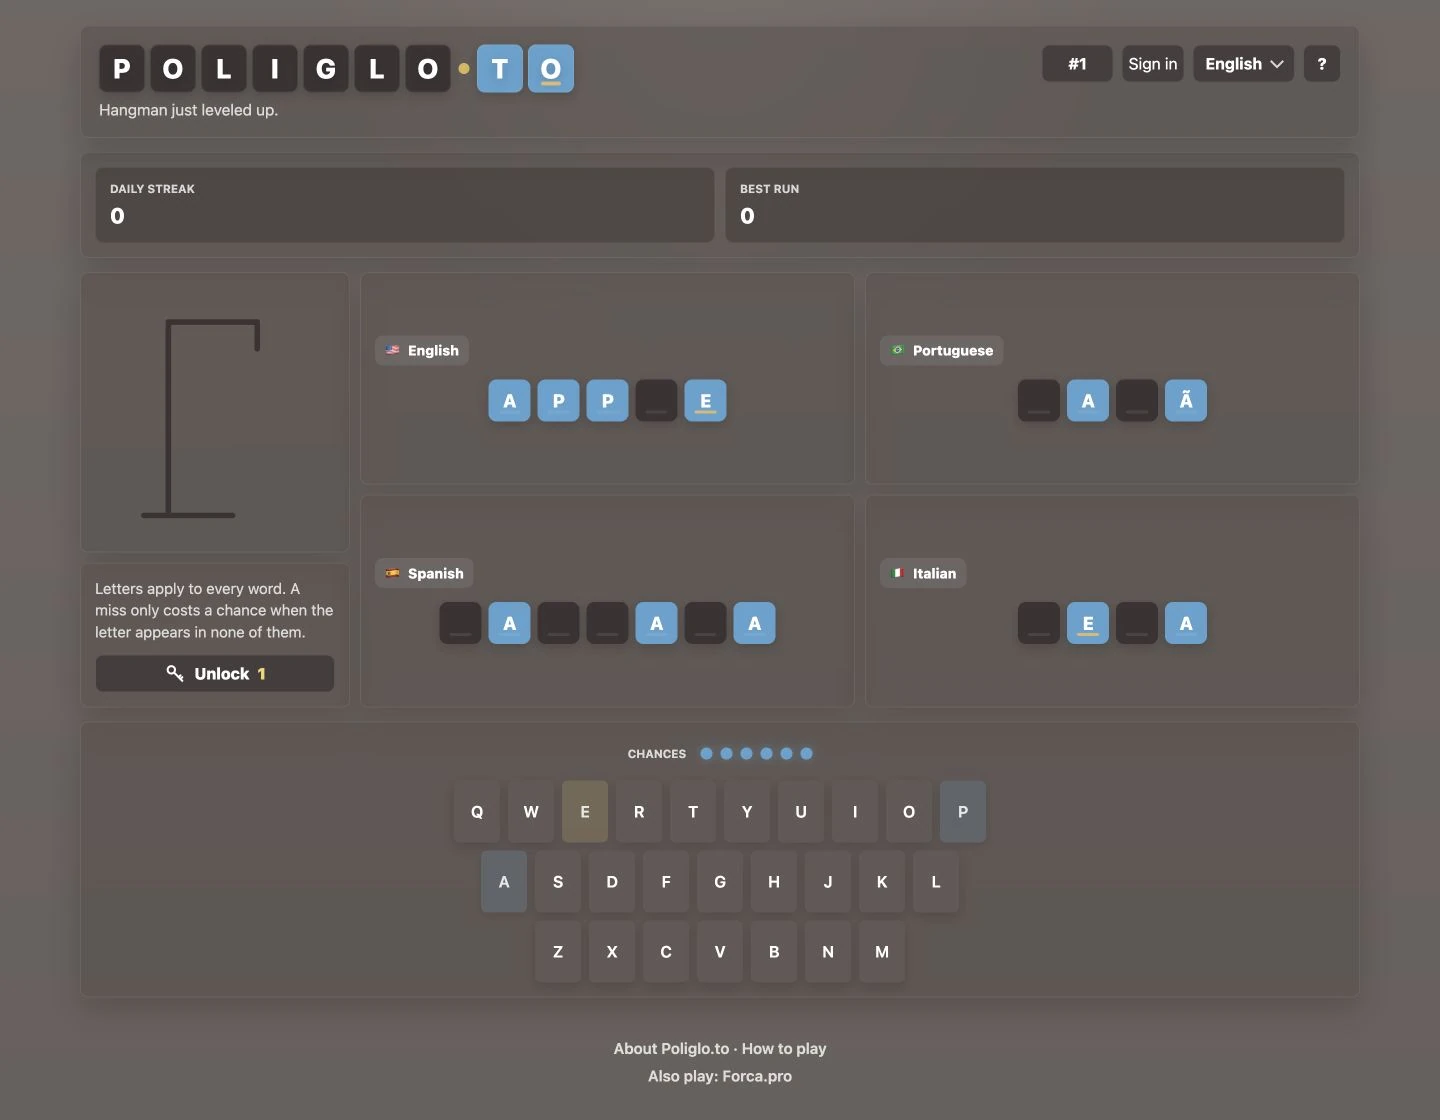Tap the M key
The width and height of the screenshot is (1440, 1120).
pos(882,951)
